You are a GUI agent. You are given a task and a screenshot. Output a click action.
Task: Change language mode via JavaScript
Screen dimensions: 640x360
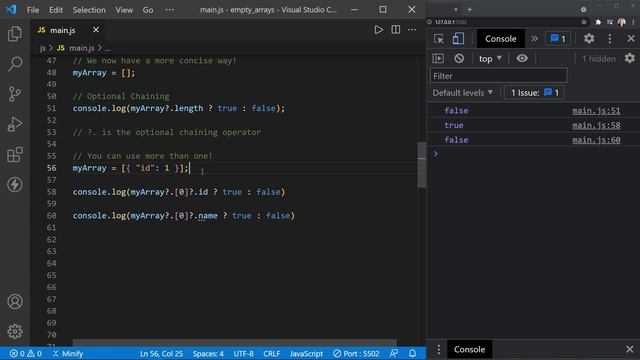click(x=306, y=353)
